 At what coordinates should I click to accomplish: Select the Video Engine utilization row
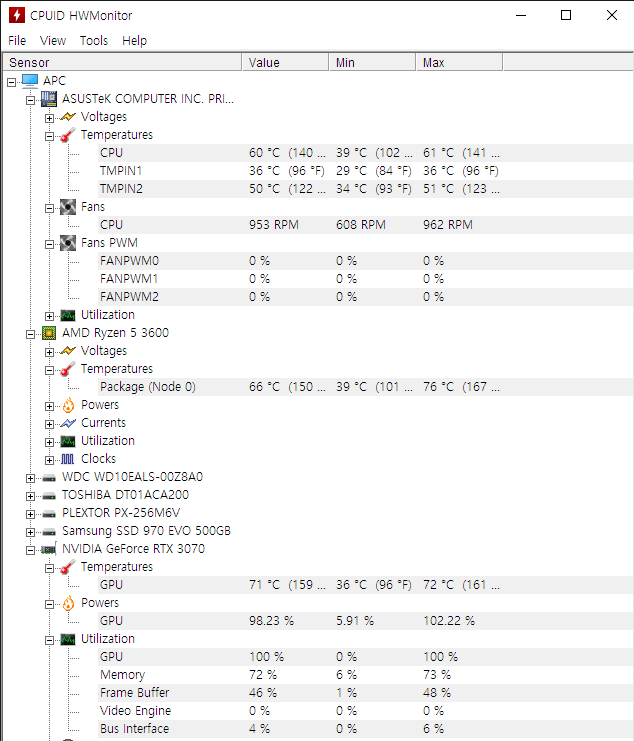click(x=366, y=711)
